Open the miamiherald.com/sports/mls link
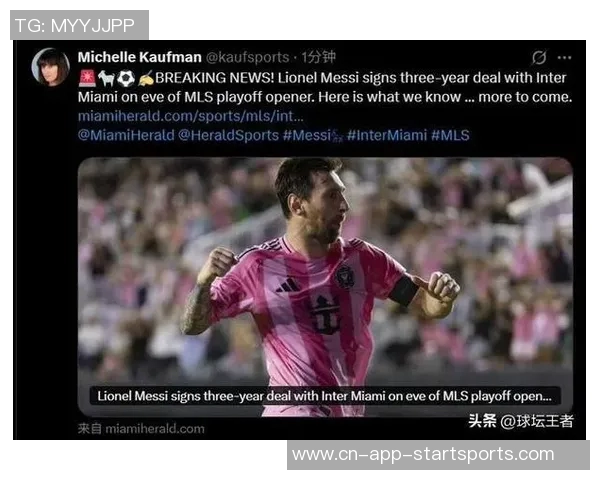Screen dimensions: 600x480 (191, 116)
